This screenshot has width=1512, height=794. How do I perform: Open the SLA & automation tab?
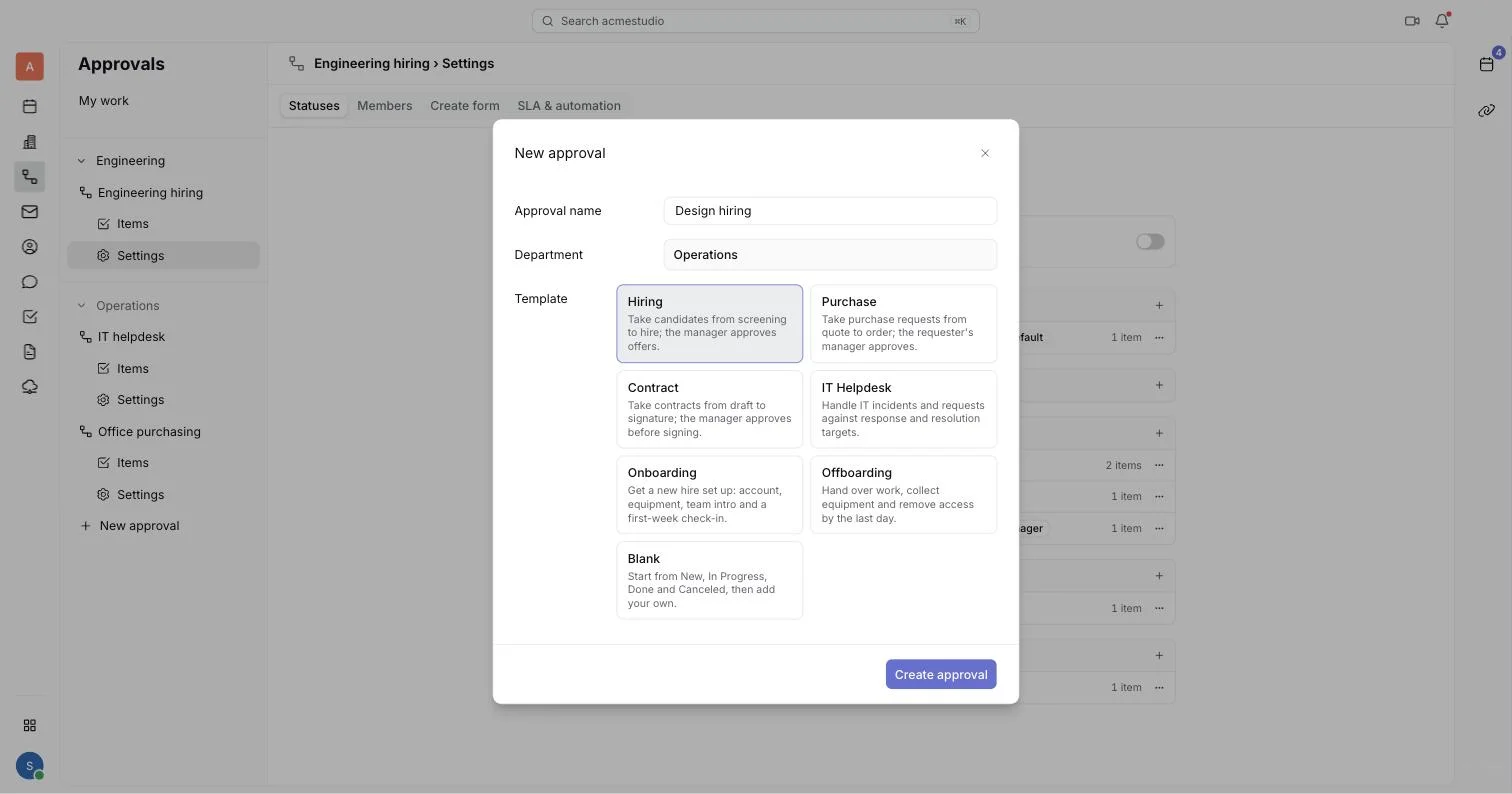pos(569,106)
